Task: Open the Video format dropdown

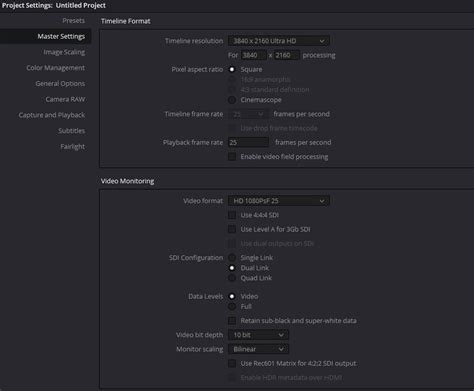Action: [279, 201]
